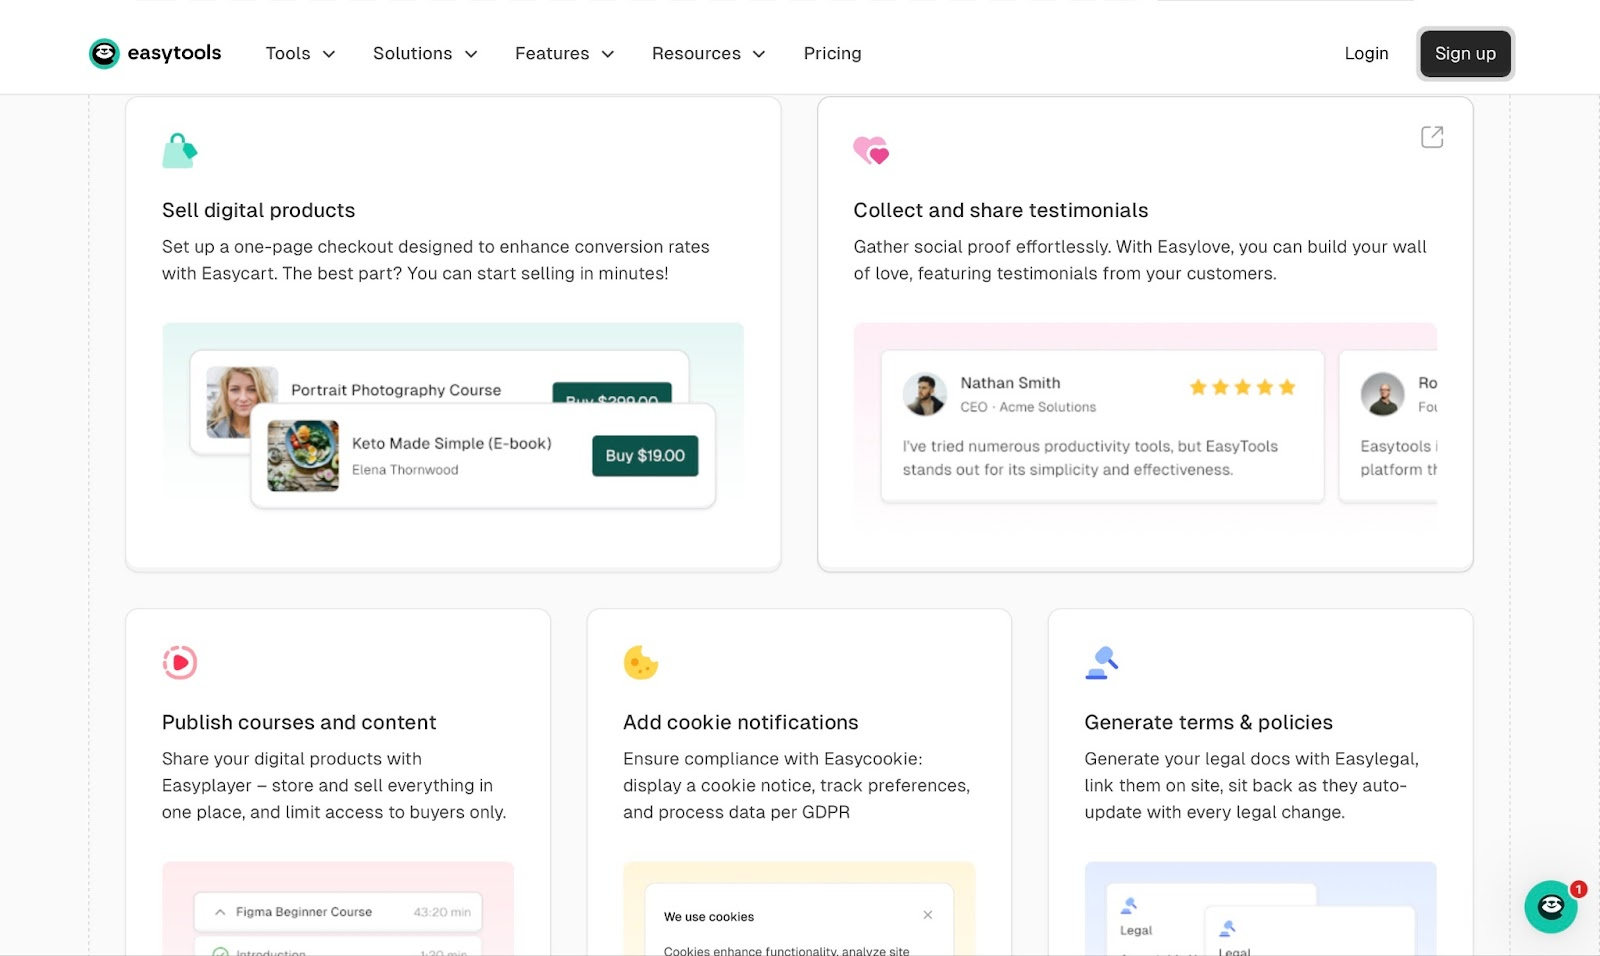Click CEO · Acme Solutions text
The width and height of the screenshot is (1600, 956).
(1028, 407)
